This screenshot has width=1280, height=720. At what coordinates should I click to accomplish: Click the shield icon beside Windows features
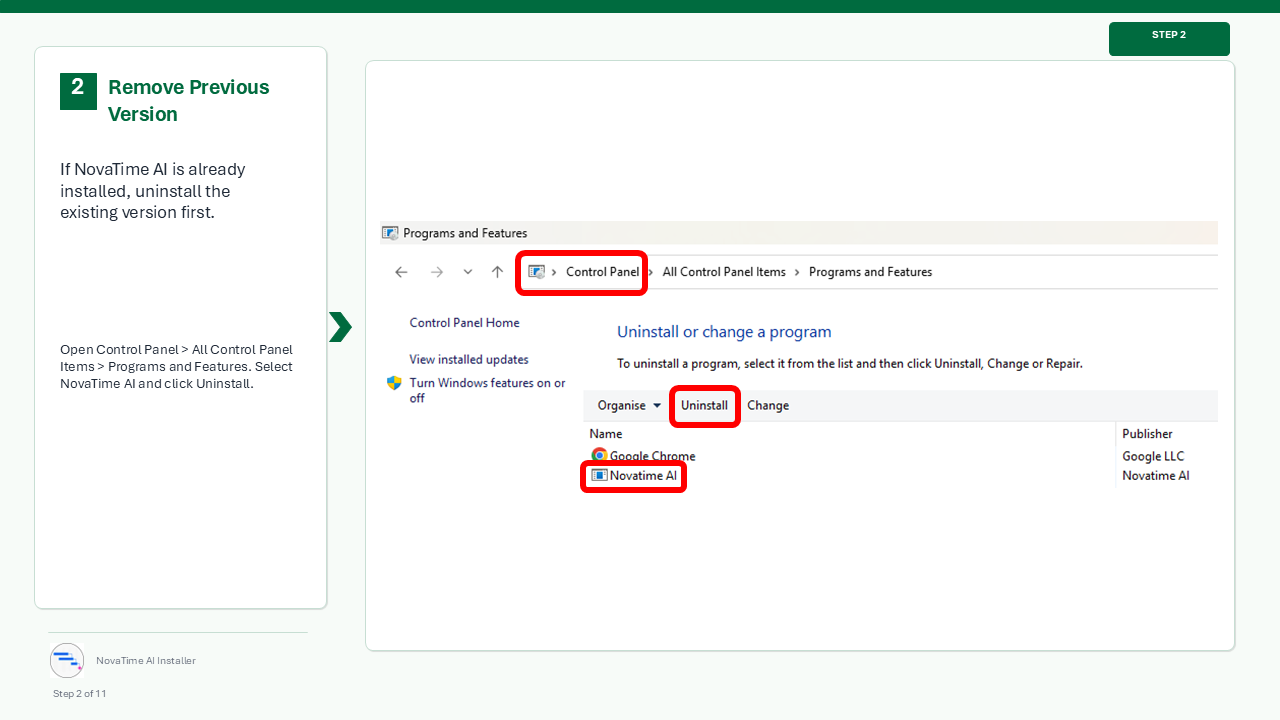[394, 383]
